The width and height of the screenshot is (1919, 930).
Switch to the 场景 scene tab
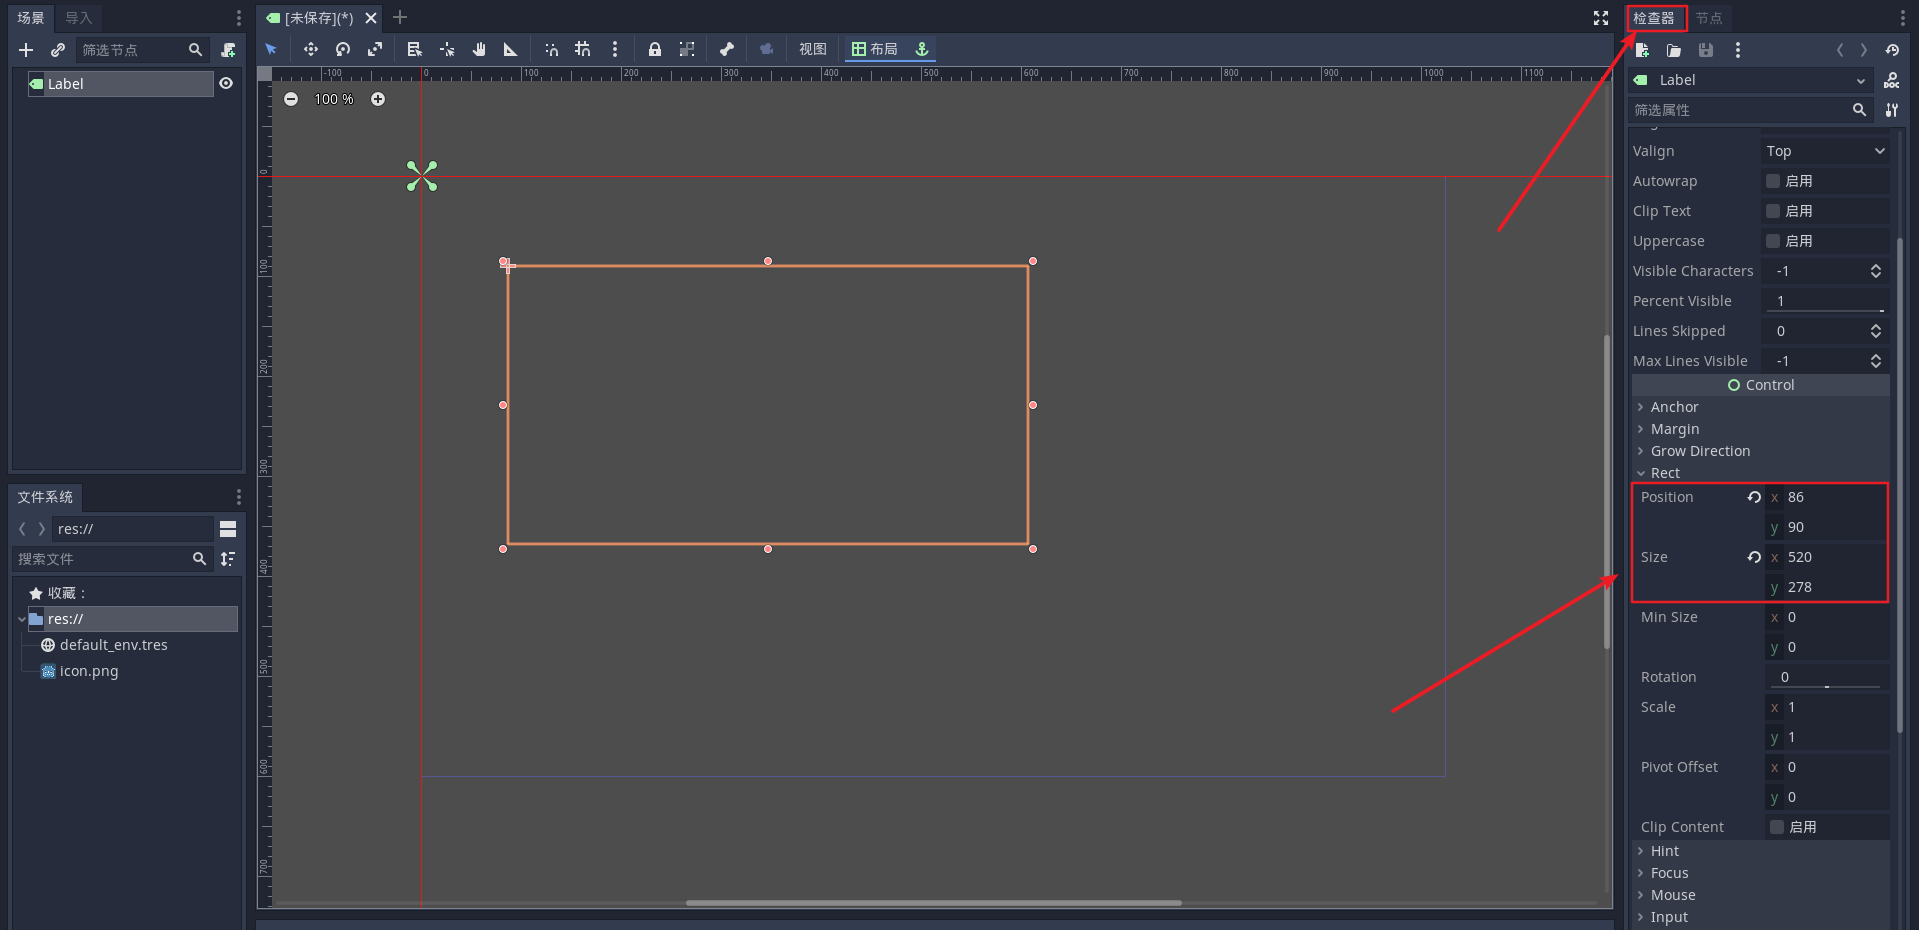[x=31, y=18]
